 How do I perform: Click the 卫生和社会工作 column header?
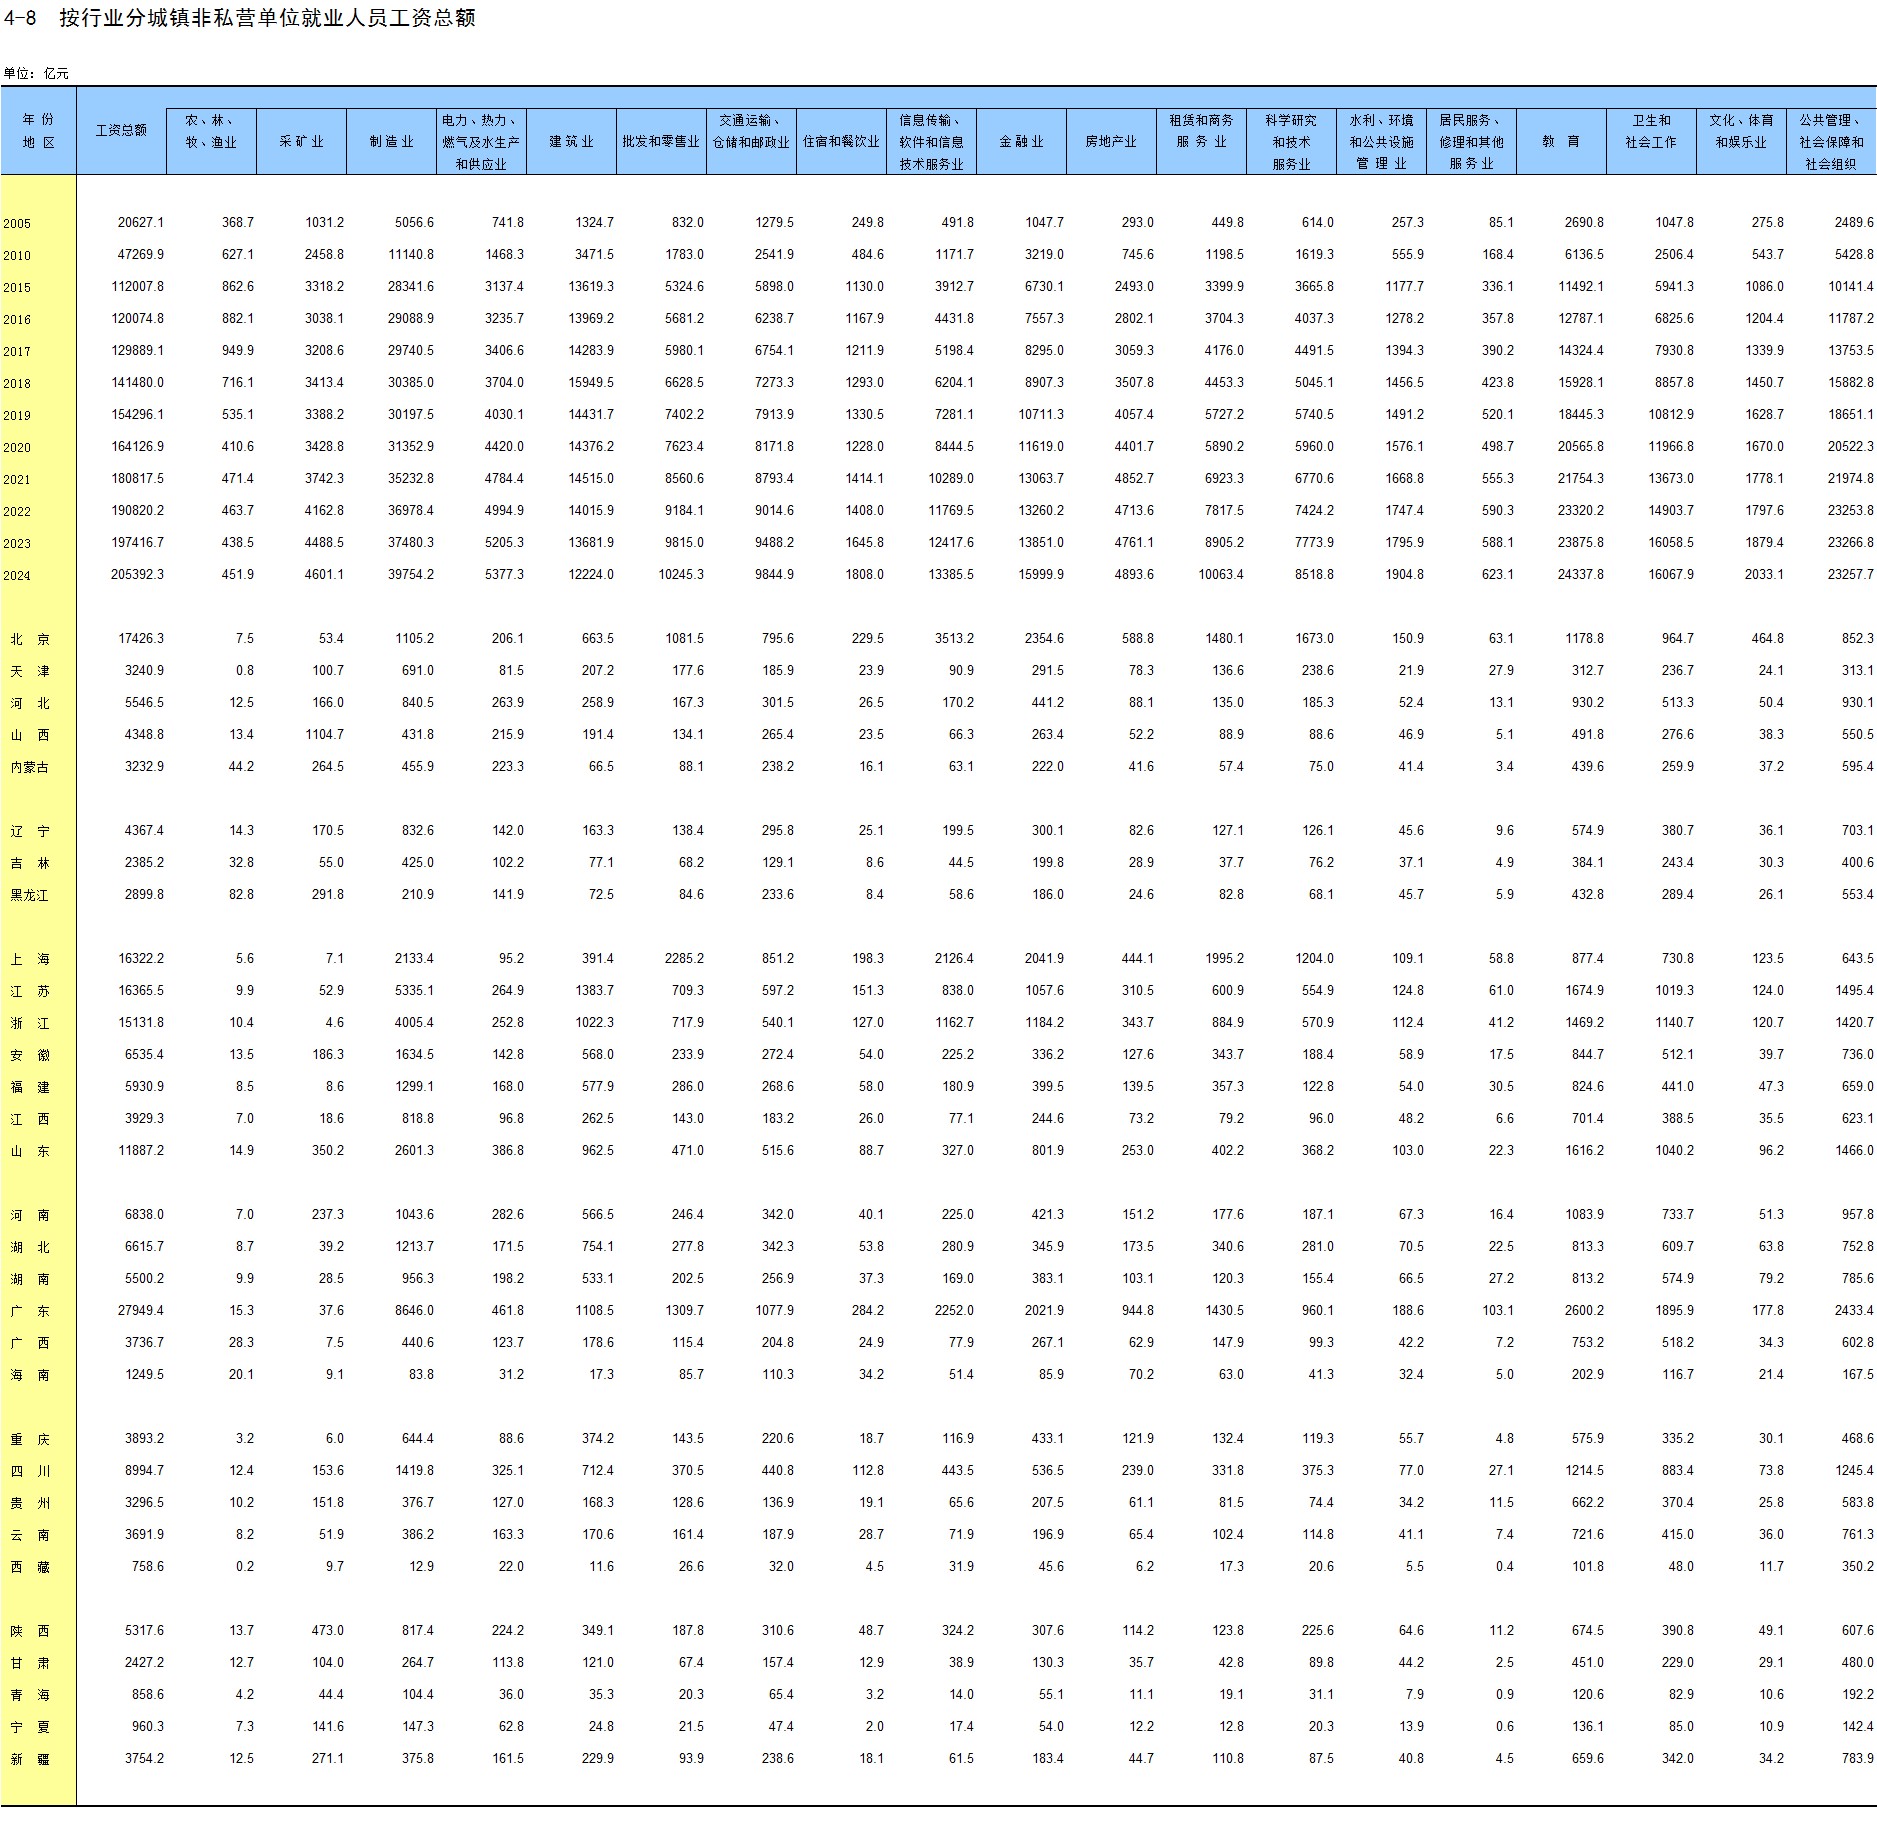point(1650,131)
